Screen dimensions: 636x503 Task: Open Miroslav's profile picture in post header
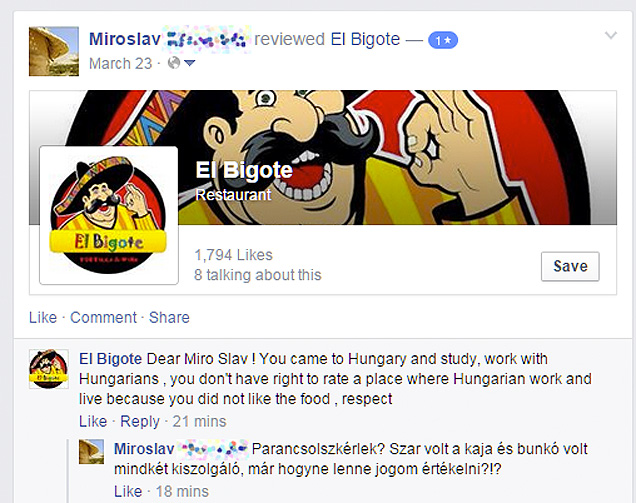pos(54,51)
